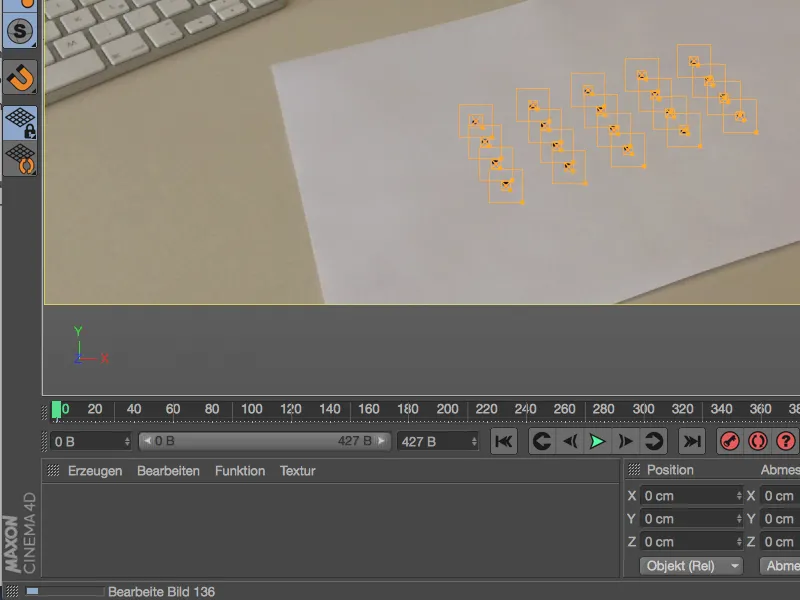This screenshot has height=600, width=800.
Task: Go to previous keyframe
Action: click(x=541, y=441)
